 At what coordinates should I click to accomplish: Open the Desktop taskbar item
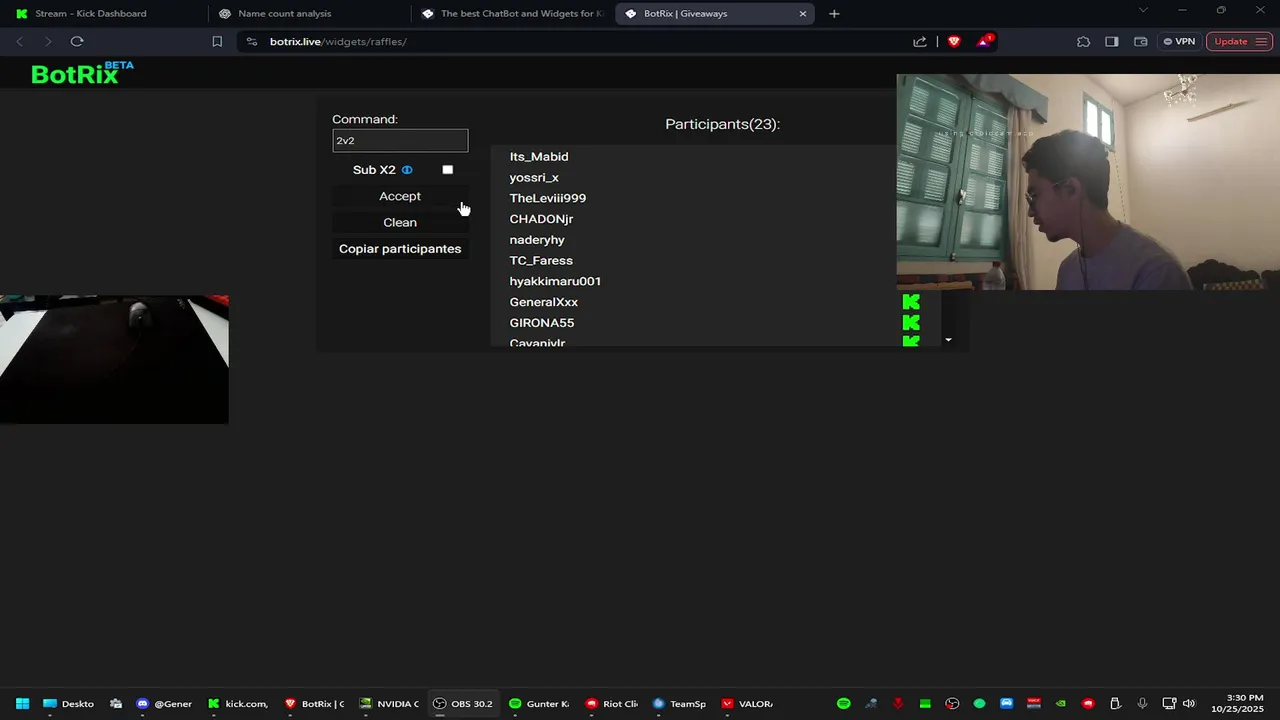pyautogui.click(x=69, y=704)
